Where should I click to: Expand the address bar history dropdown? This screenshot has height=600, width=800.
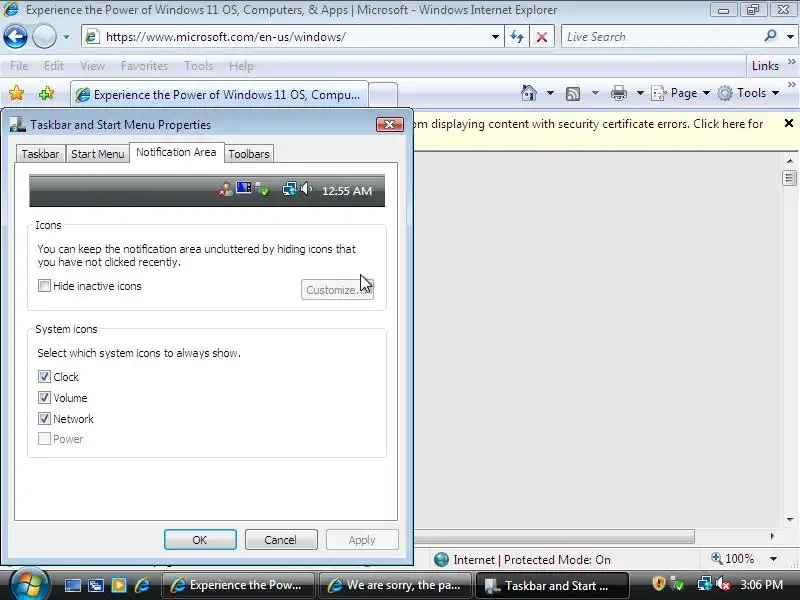tap(495, 37)
